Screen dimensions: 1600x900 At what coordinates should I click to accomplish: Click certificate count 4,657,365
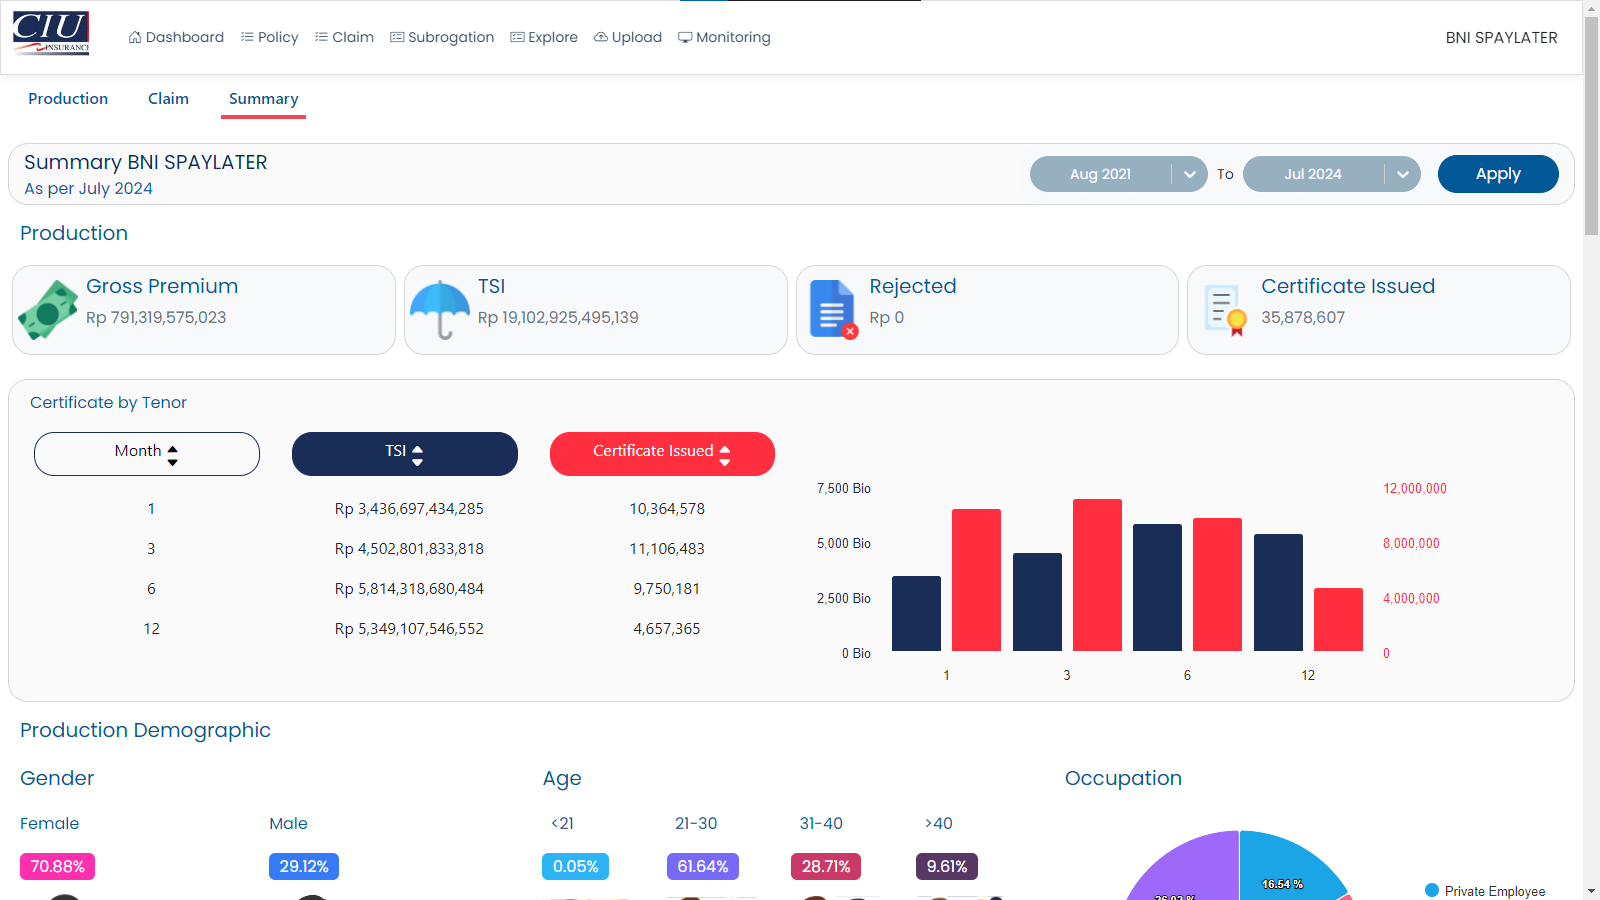point(667,629)
